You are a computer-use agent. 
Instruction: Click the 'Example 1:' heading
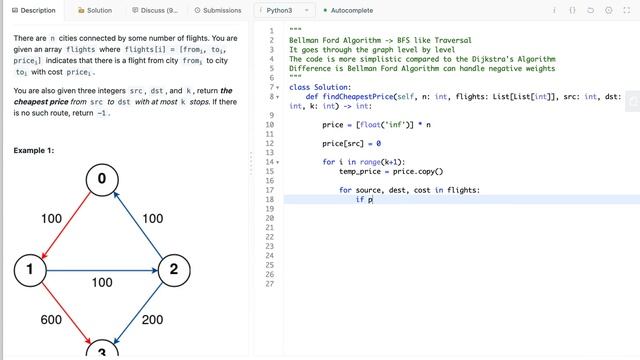[x=34, y=150]
